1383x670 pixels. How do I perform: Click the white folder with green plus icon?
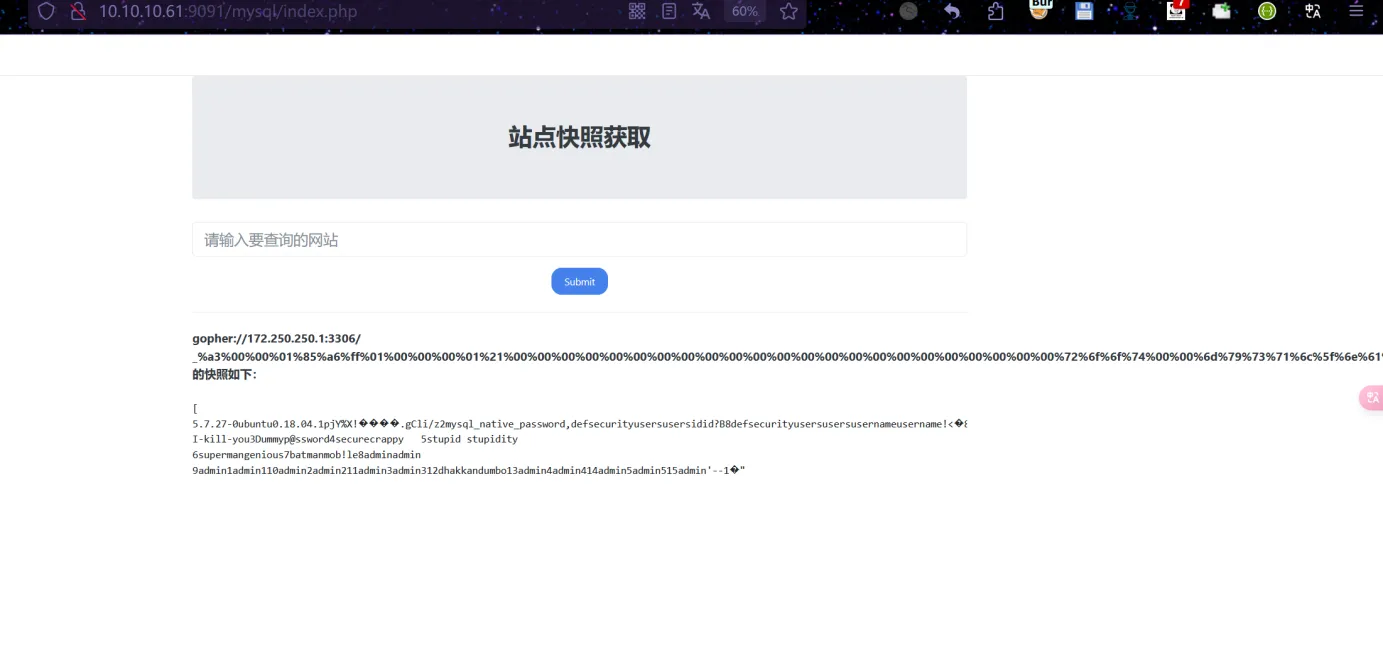click(1221, 11)
